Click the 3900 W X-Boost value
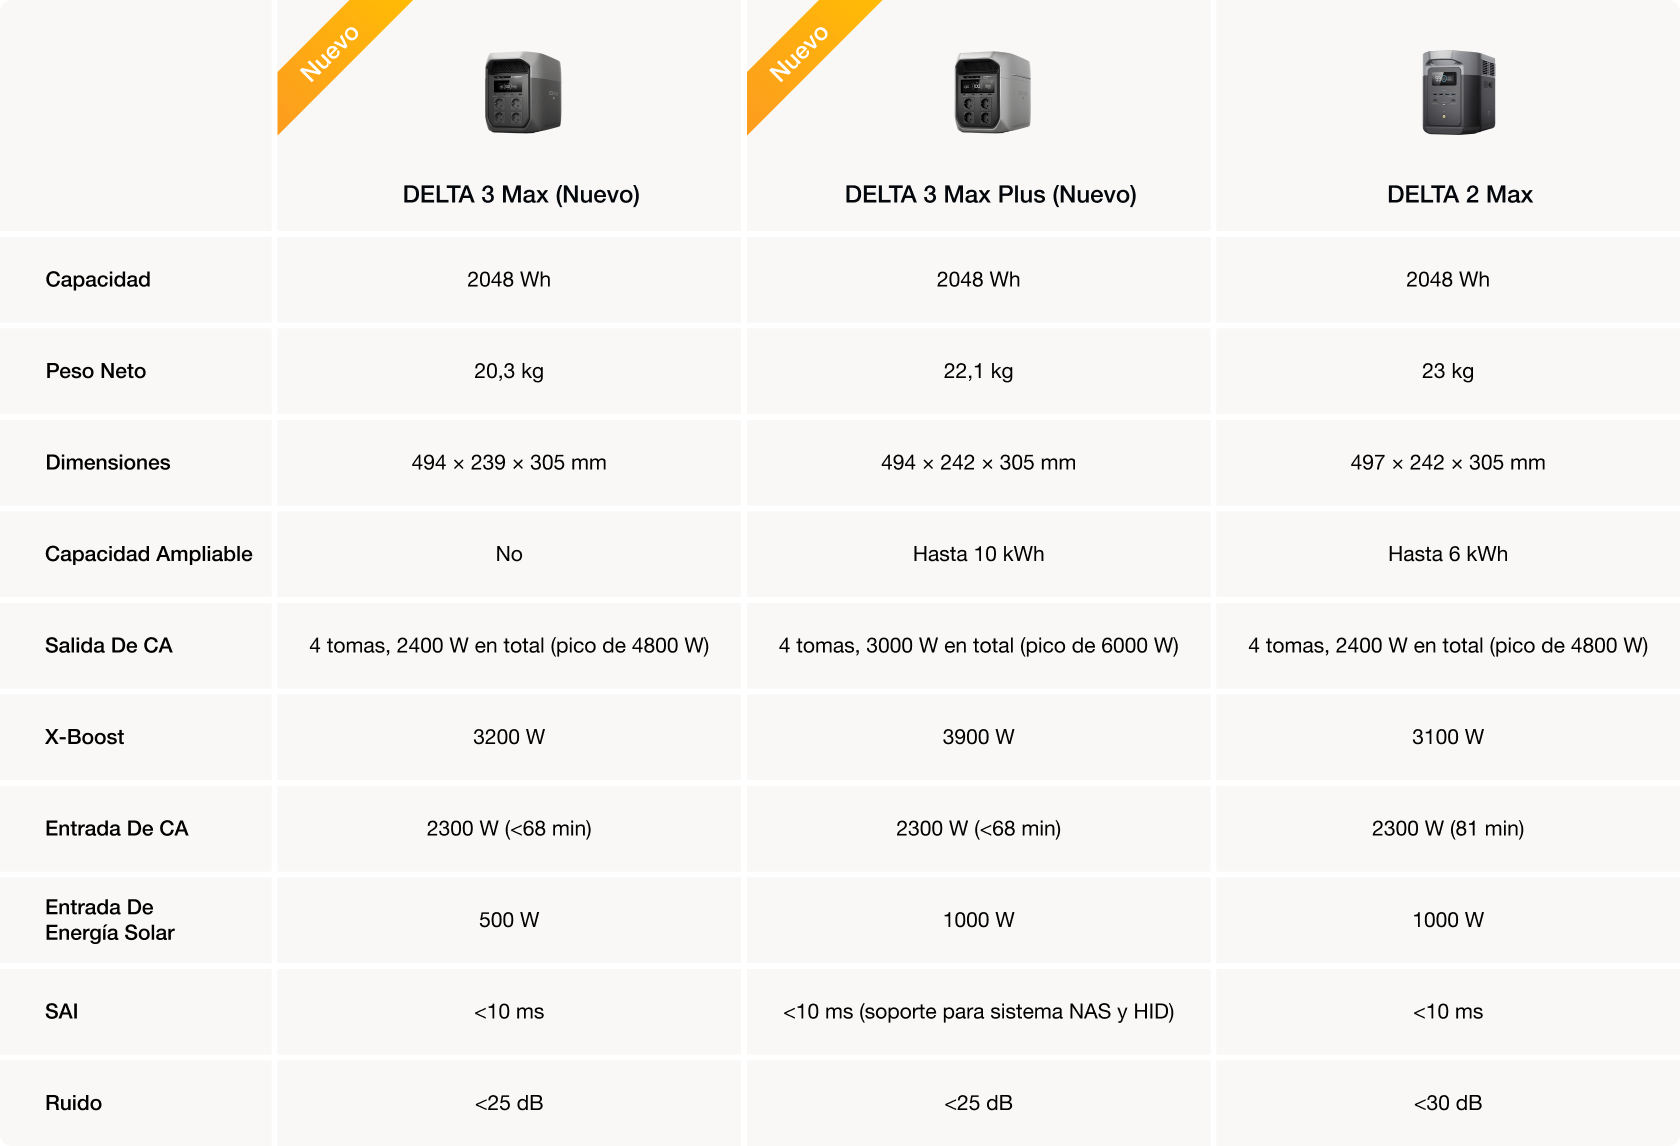 click(978, 737)
